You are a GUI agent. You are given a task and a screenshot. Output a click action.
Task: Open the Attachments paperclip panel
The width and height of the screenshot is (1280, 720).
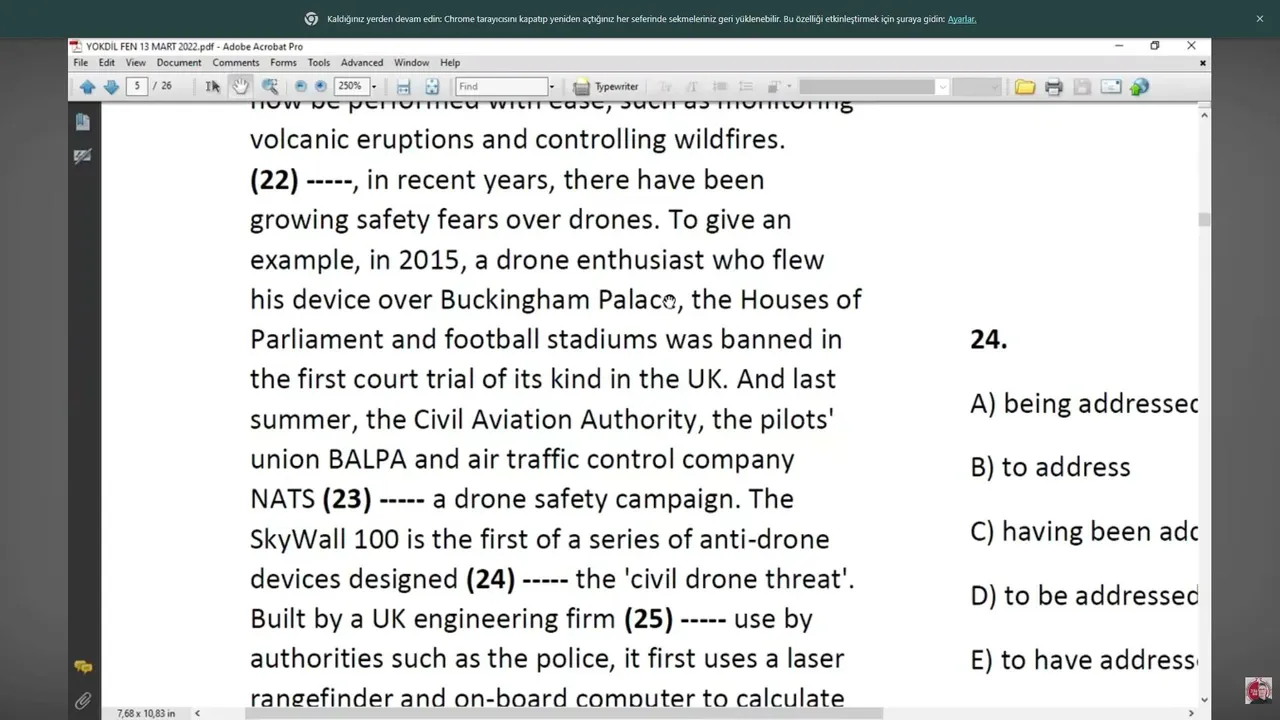(83, 701)
